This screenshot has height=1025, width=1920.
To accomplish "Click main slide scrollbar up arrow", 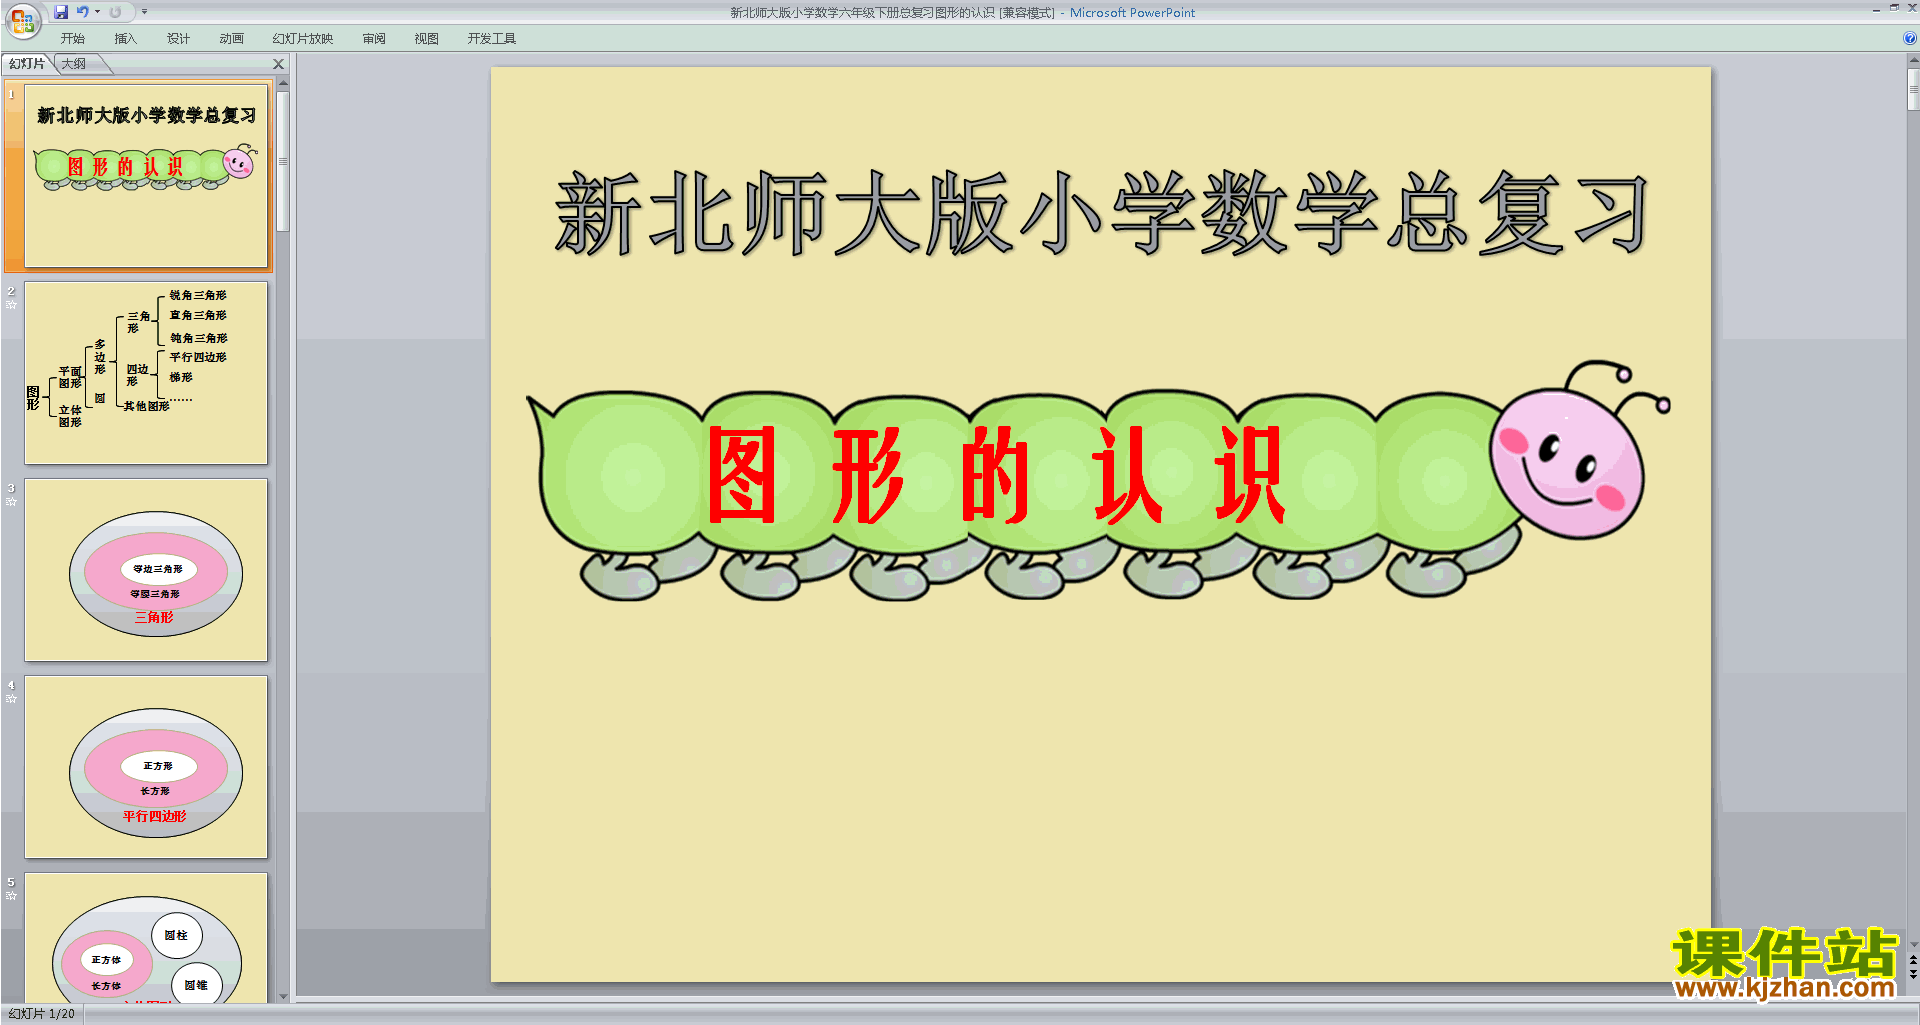I will coord(1913,61).
